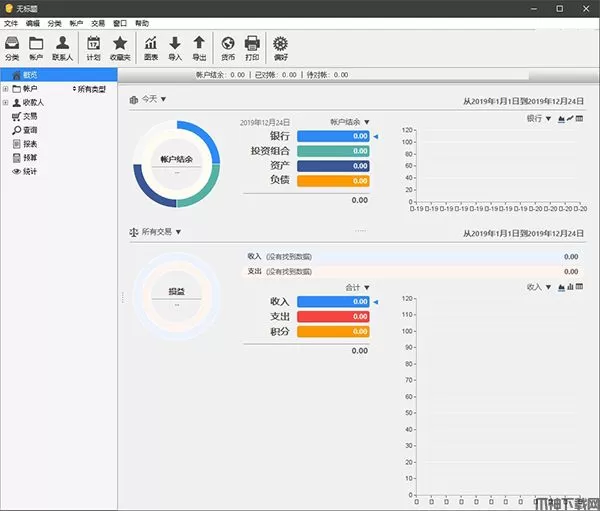Click the blue 收入 total bar
Screen dimensions: 600x511
click(x=333, y=302)
